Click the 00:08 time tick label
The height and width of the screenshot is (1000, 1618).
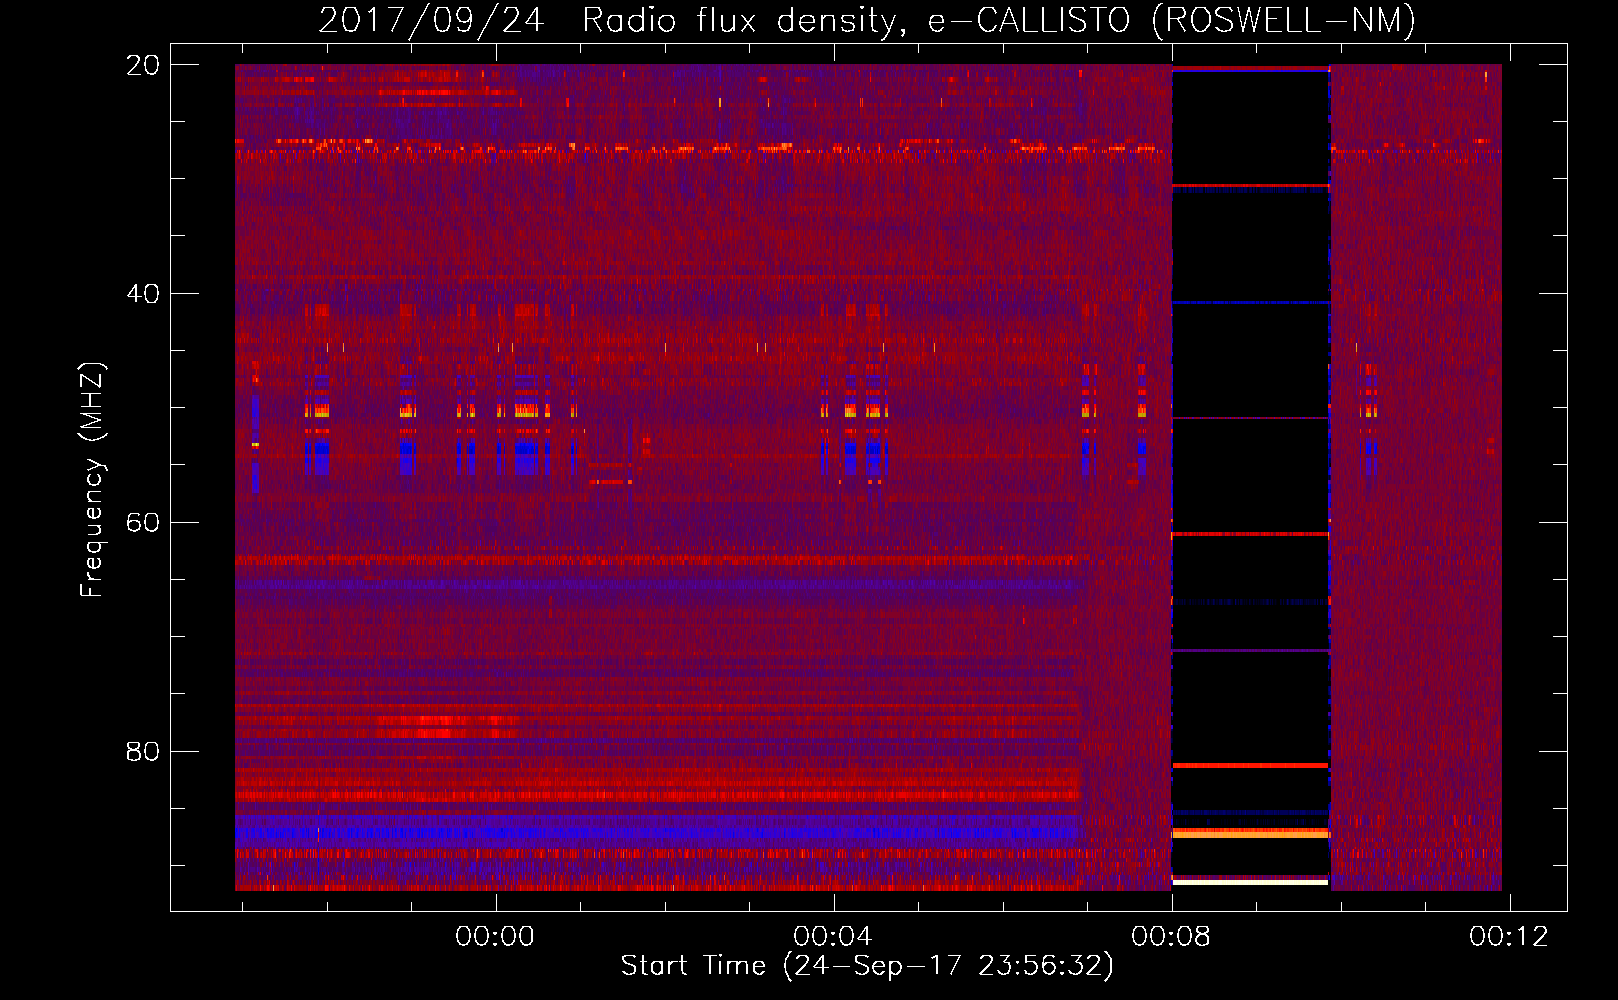[1171, 937]
